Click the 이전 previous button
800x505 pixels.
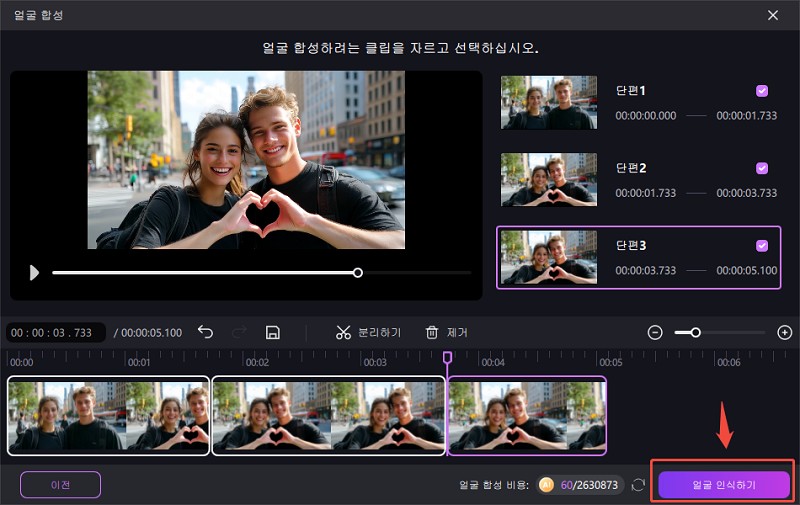tap(60, 485)
